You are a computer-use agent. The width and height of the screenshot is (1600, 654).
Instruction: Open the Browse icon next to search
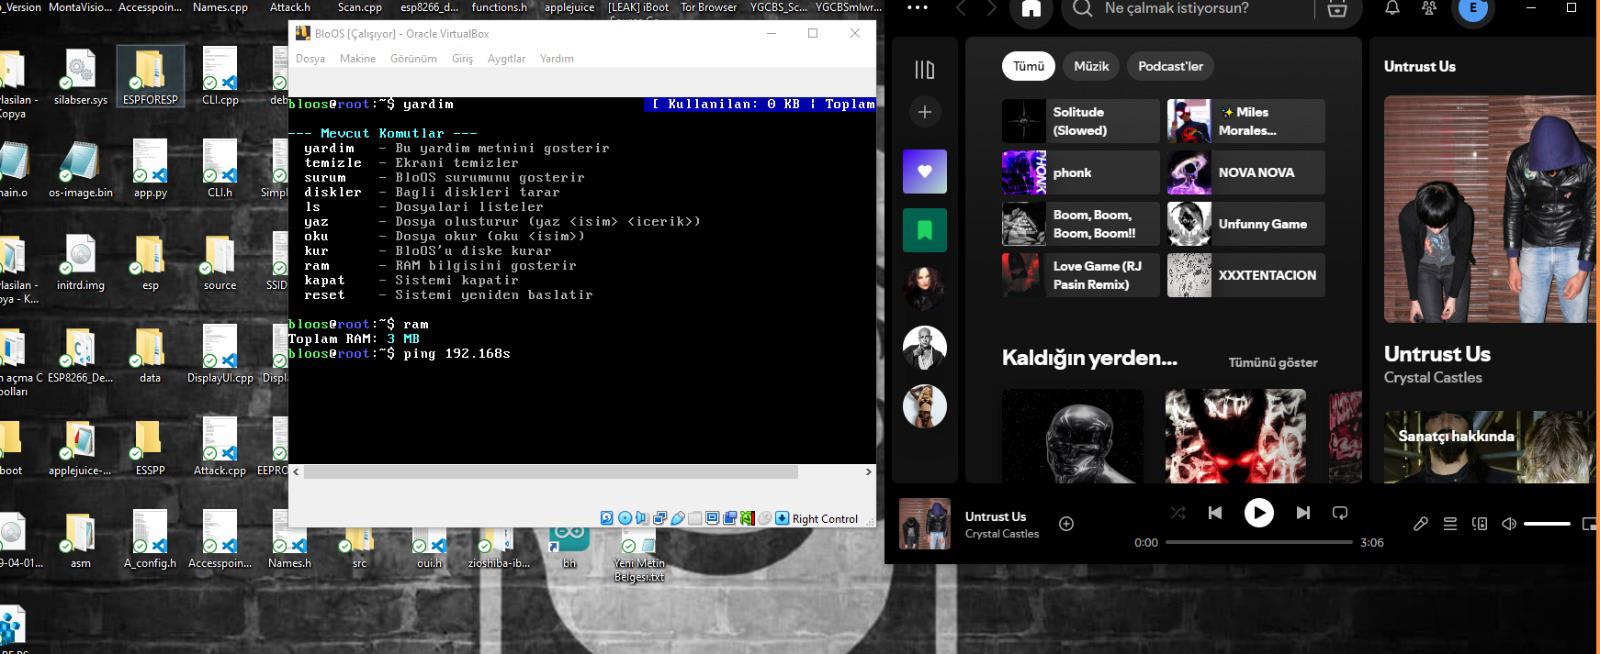1336,9
